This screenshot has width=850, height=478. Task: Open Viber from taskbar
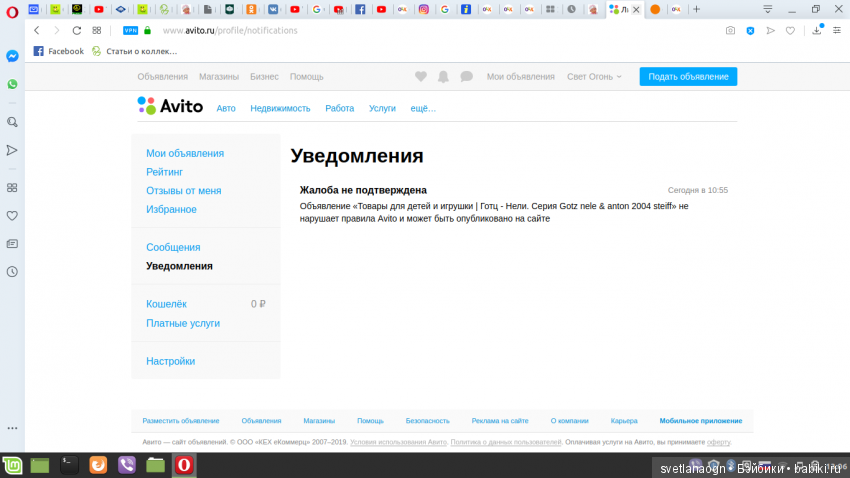[127, 466]
